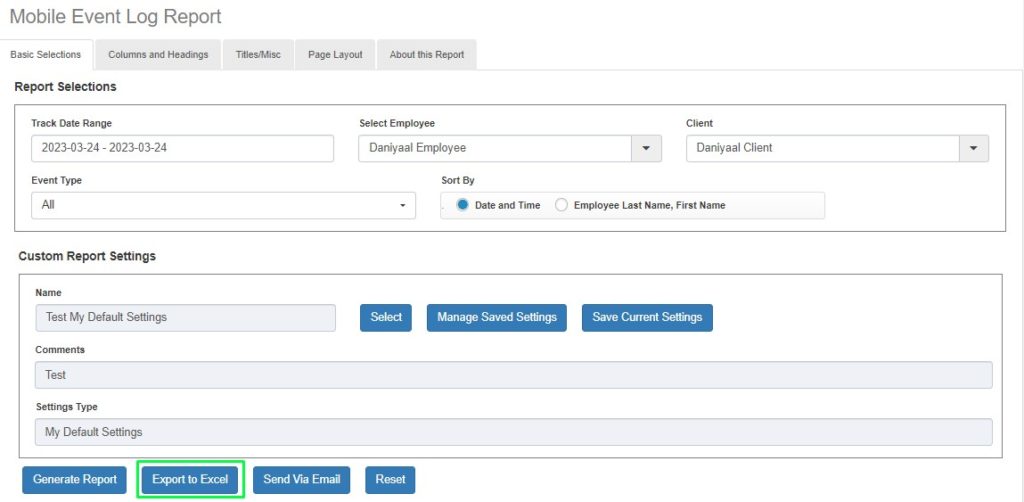Click the Track Date Range field

182,148
